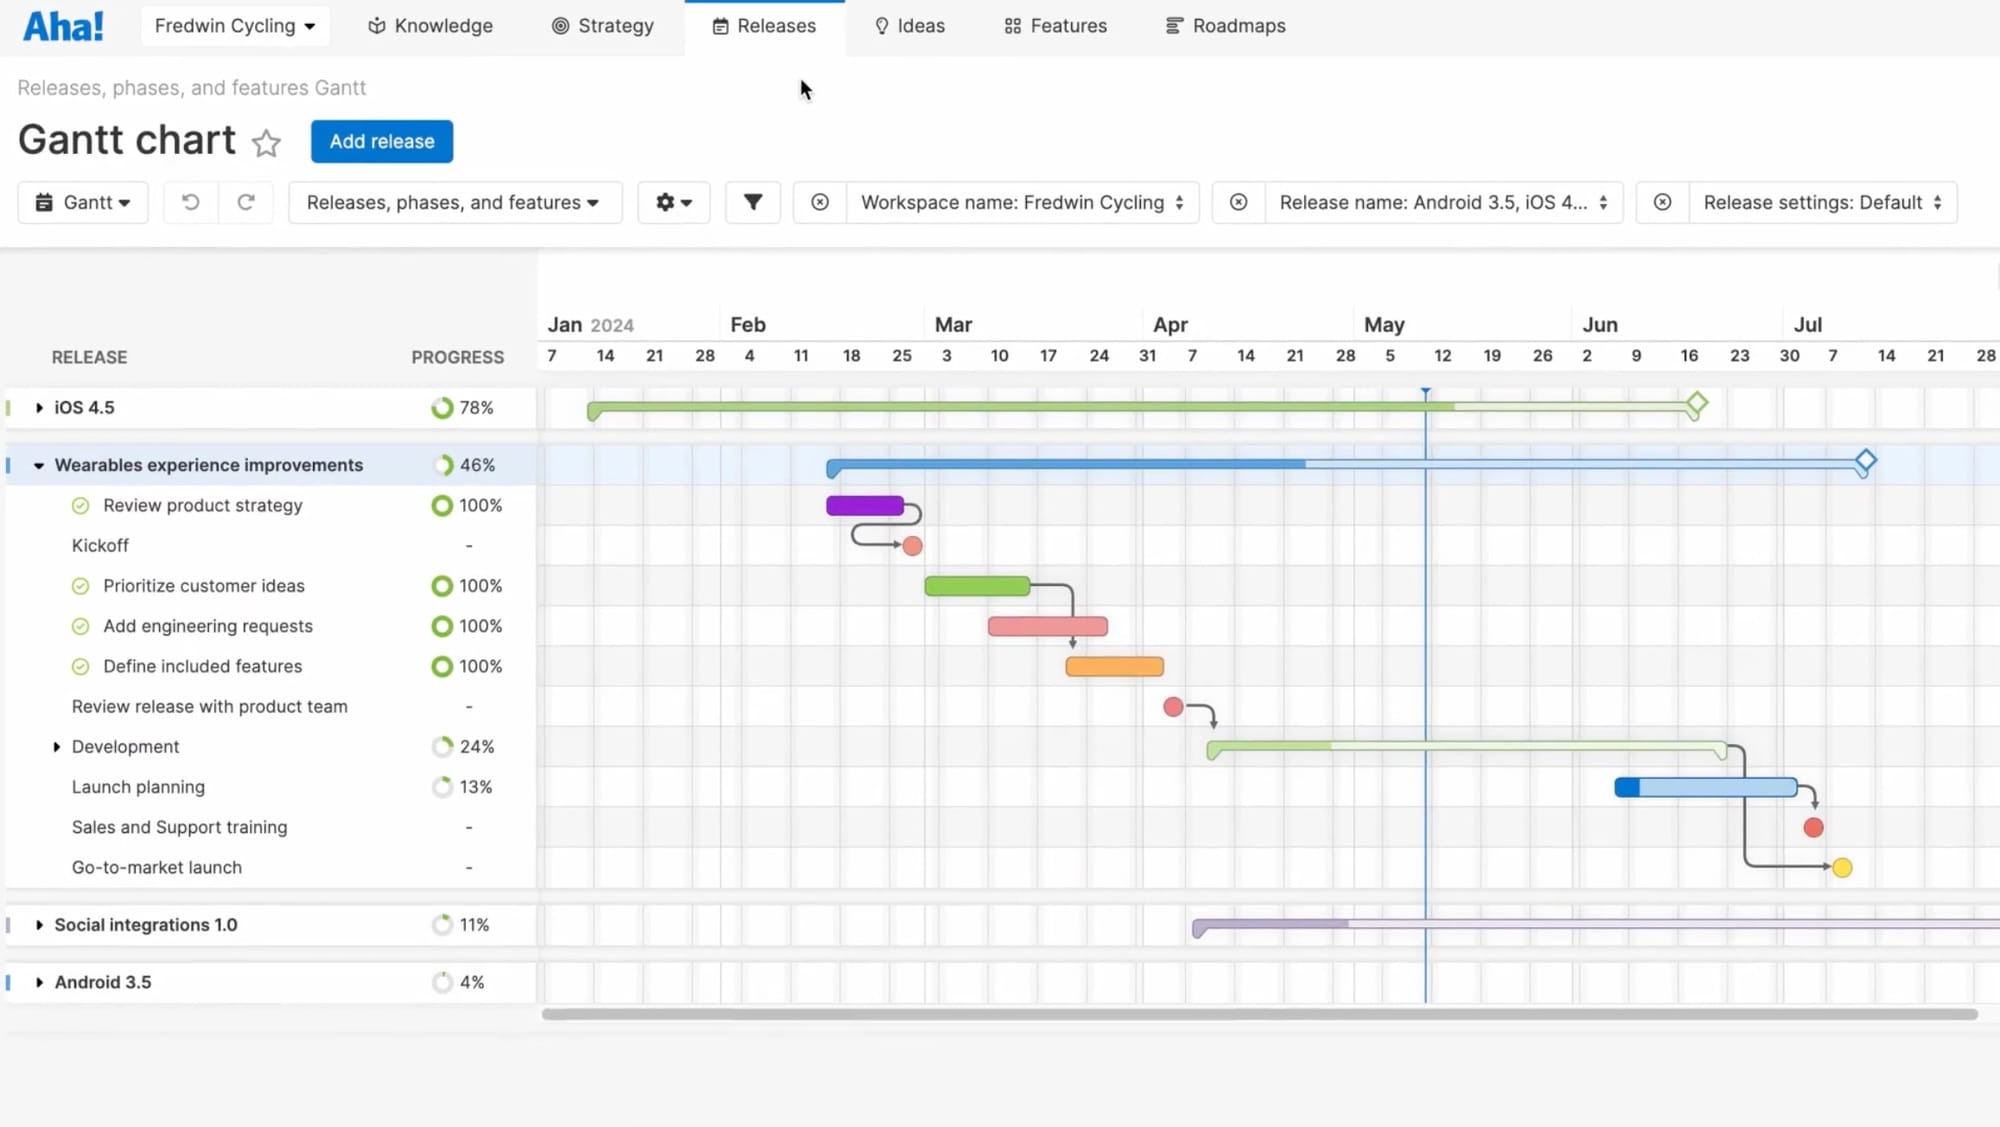Open the Knowledge menu
This screenshot has height=1127, width=2000.
pos(431,26)
